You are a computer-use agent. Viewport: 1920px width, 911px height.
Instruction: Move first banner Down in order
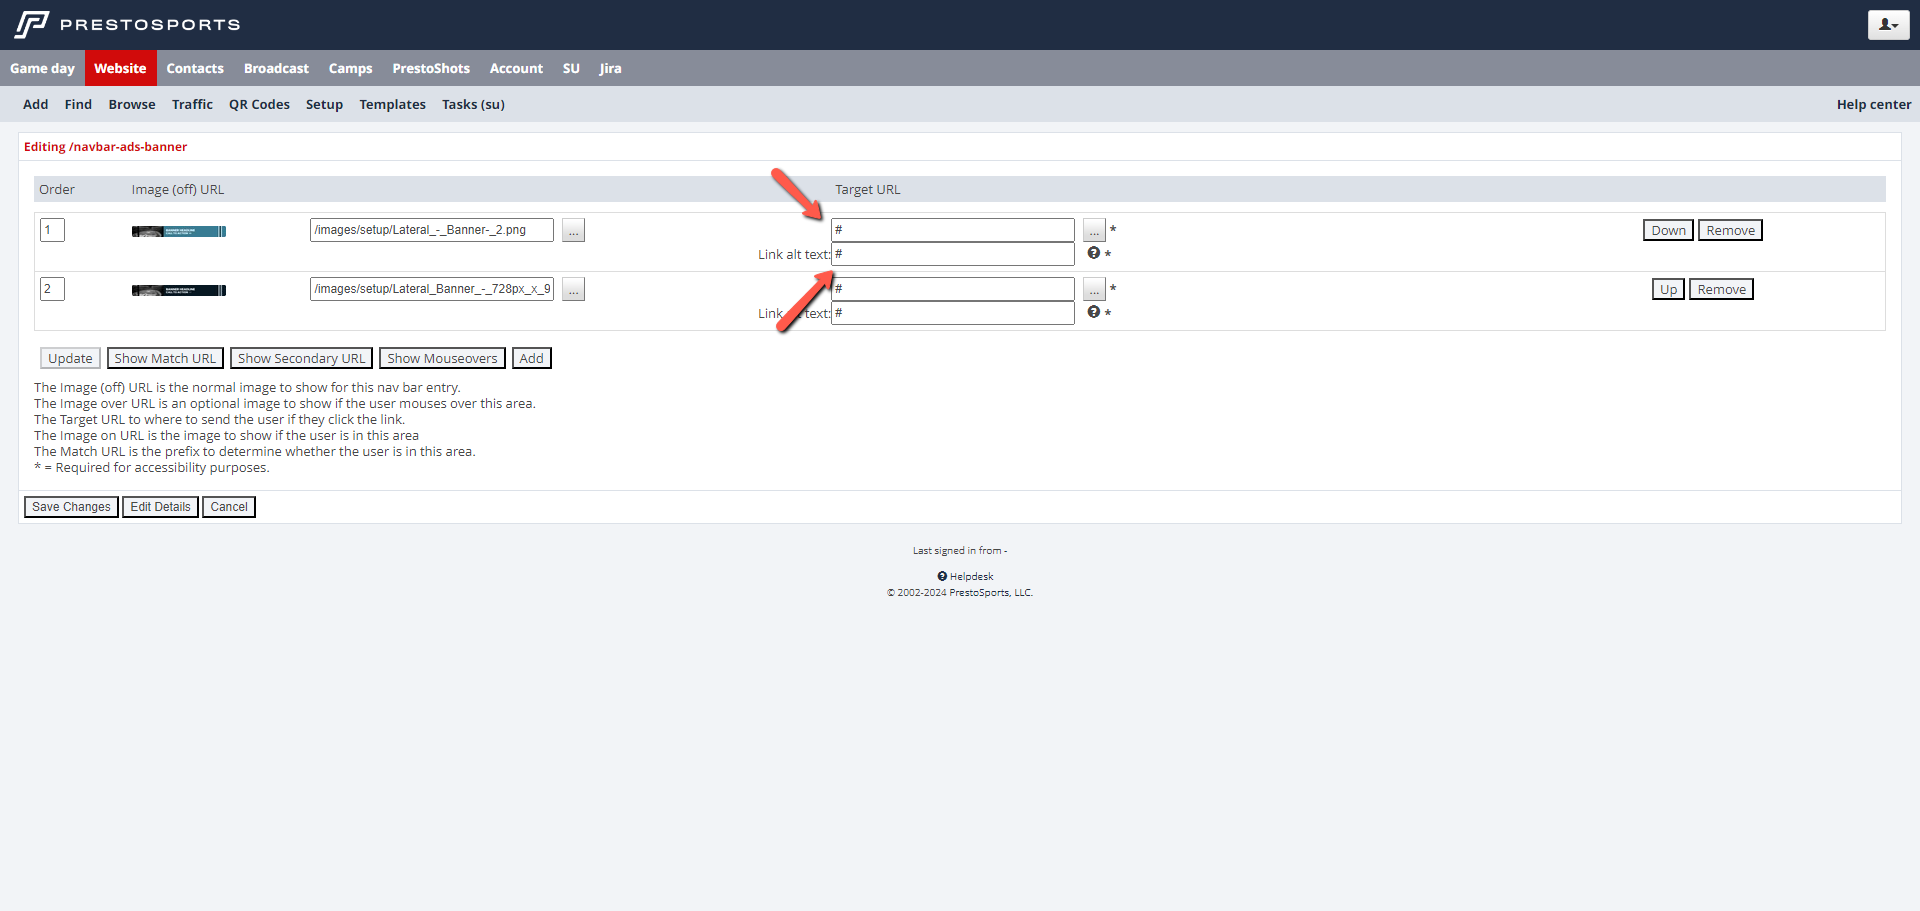click(1667, 231)
